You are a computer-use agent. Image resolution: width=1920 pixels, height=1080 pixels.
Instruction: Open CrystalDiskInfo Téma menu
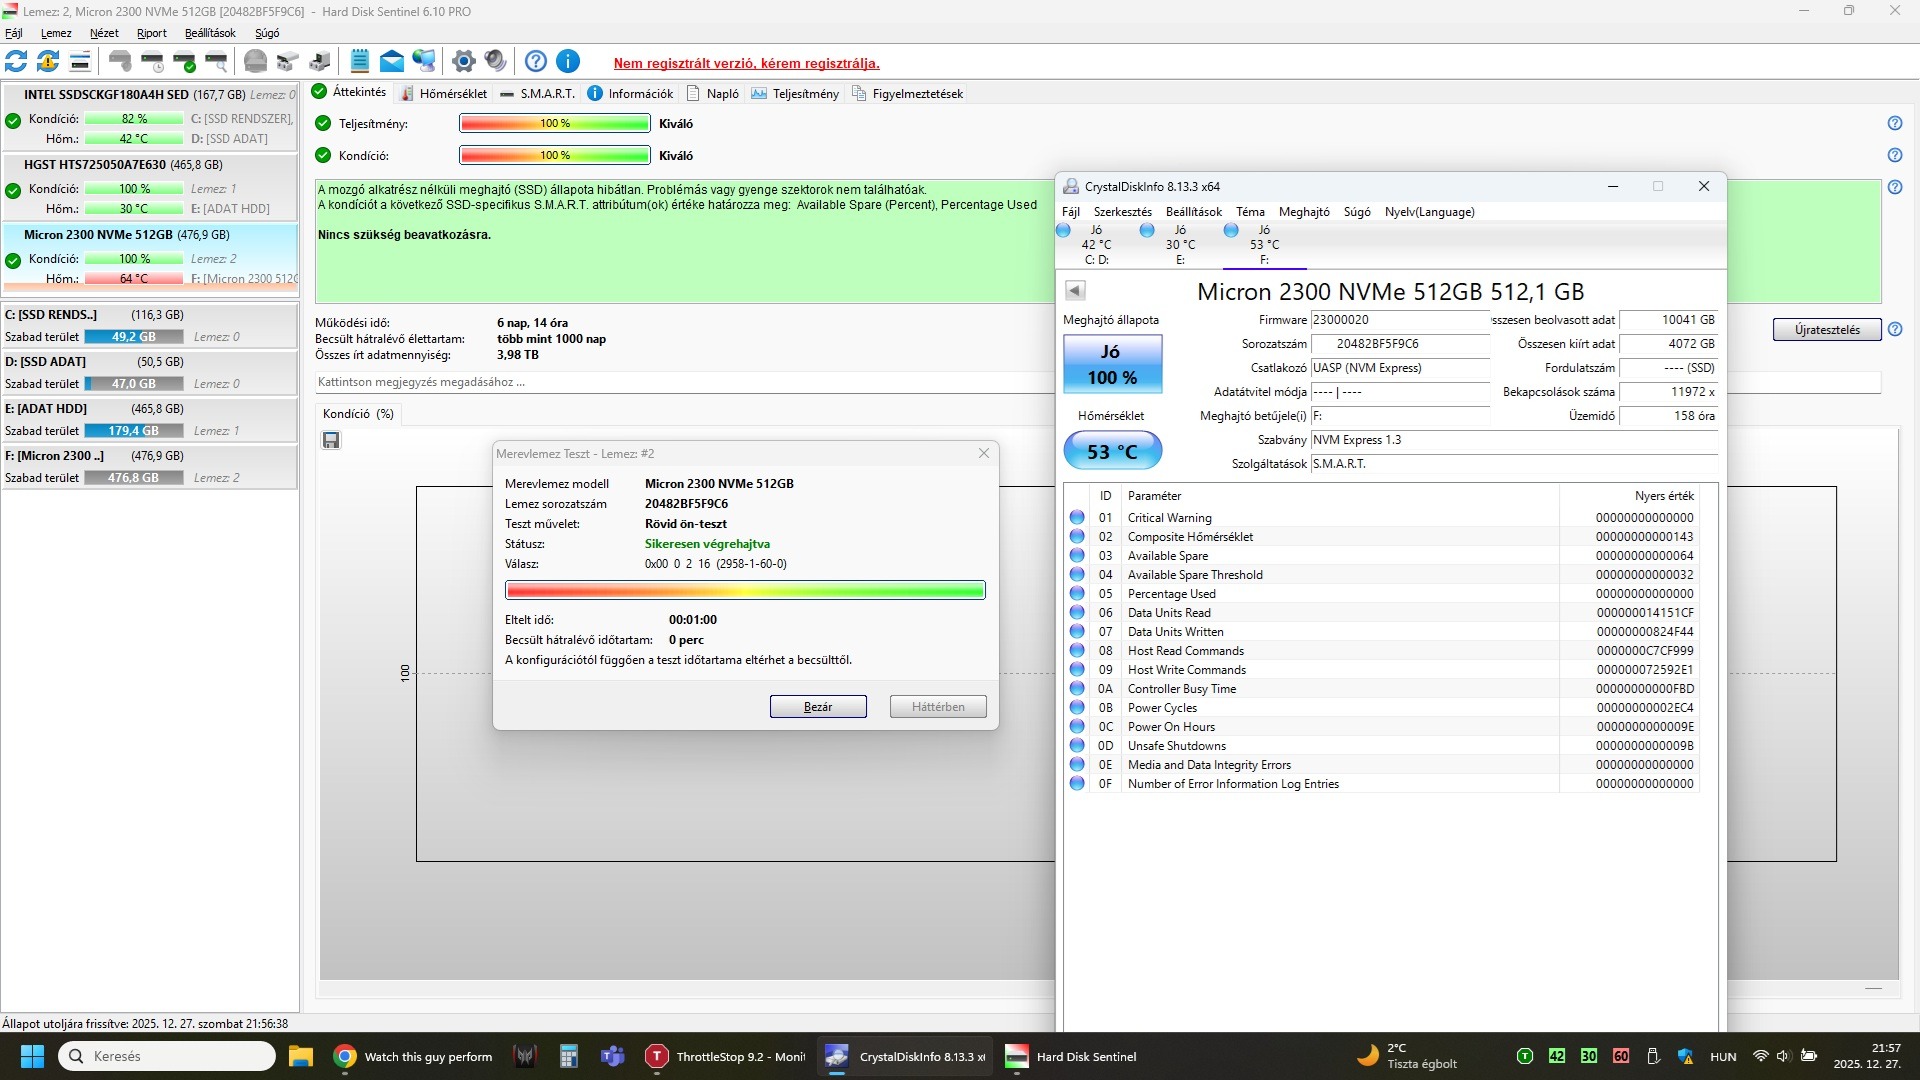[x=1250, y=212]
